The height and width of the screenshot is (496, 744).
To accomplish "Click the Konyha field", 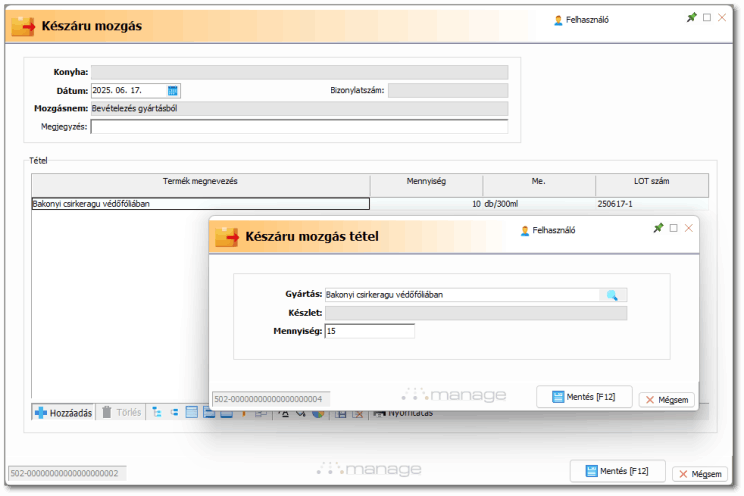I will pyautogui.click(x=299, y=72).
